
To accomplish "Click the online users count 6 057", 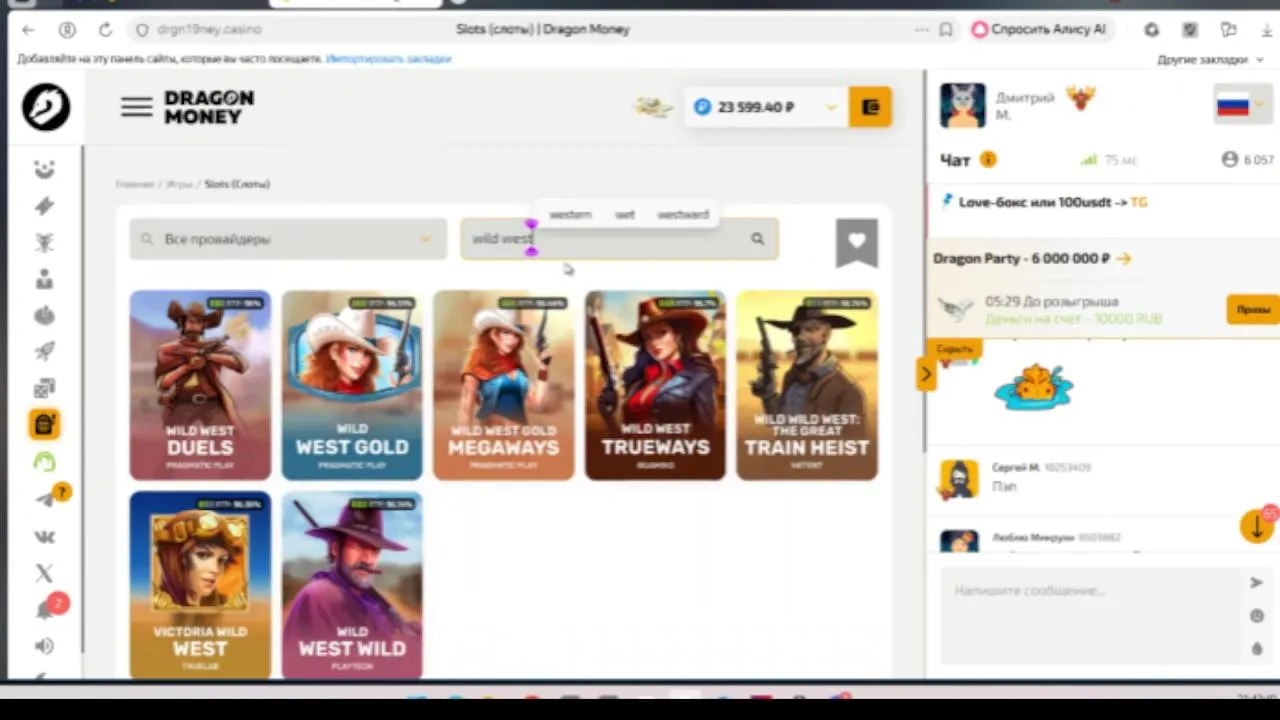I will 1248,160.
